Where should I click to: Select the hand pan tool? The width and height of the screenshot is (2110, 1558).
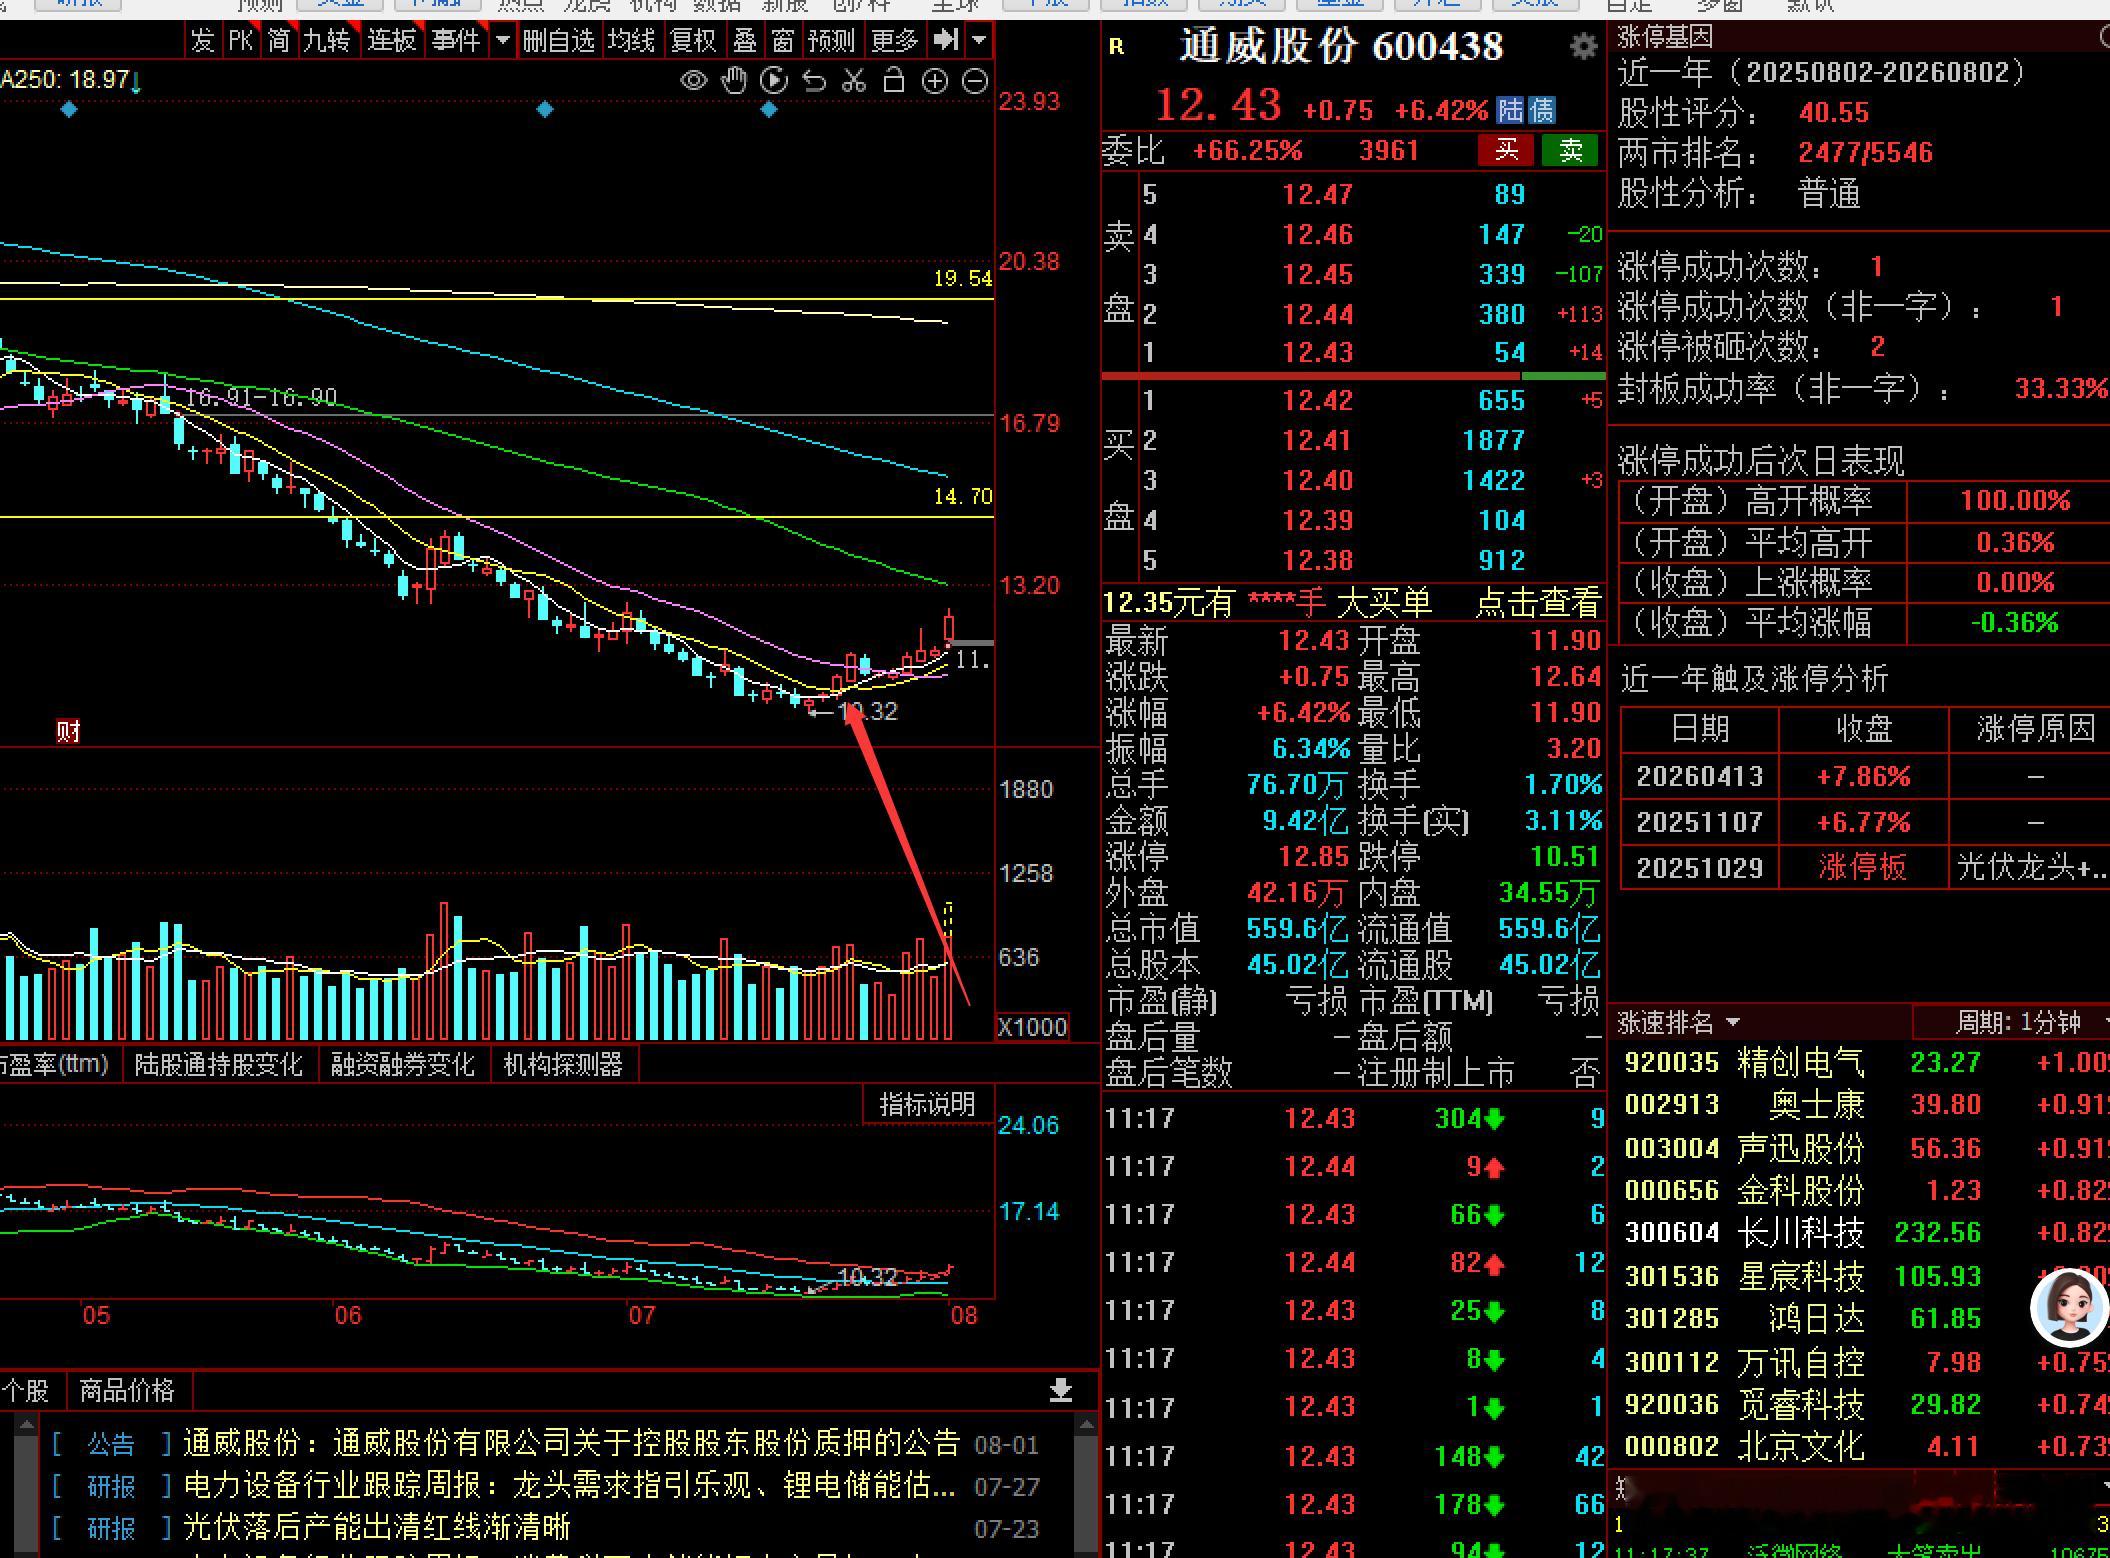(735, 81)
